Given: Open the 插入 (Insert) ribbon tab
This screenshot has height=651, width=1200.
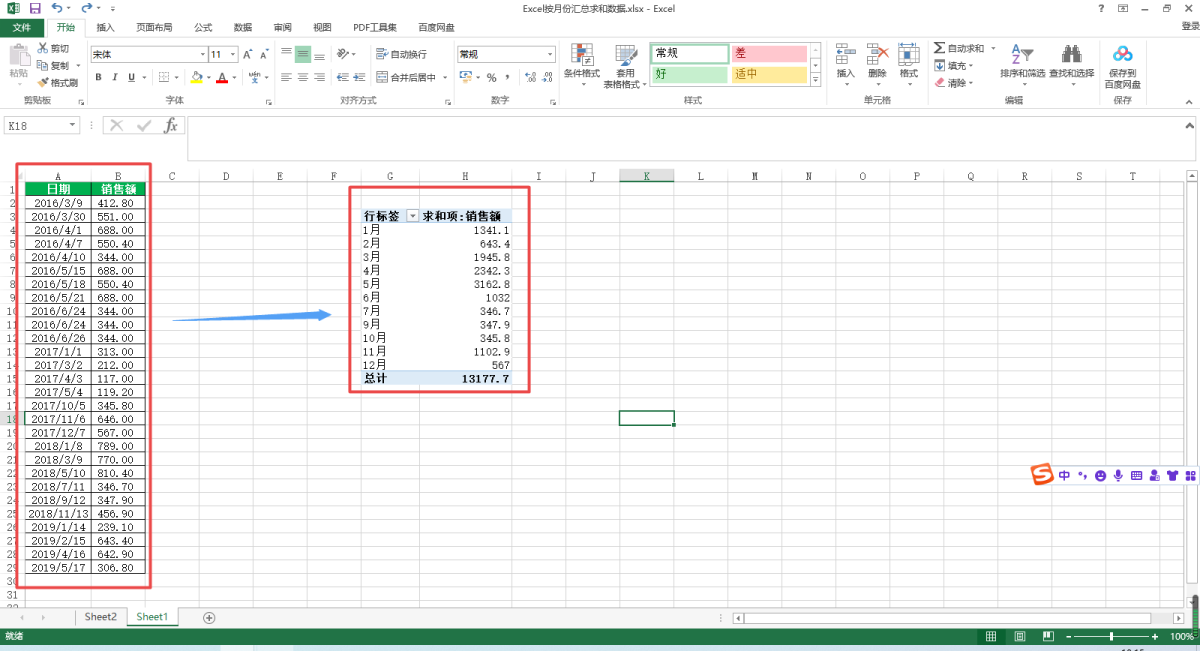Looking at the screenshot, I should coord(105,28).
